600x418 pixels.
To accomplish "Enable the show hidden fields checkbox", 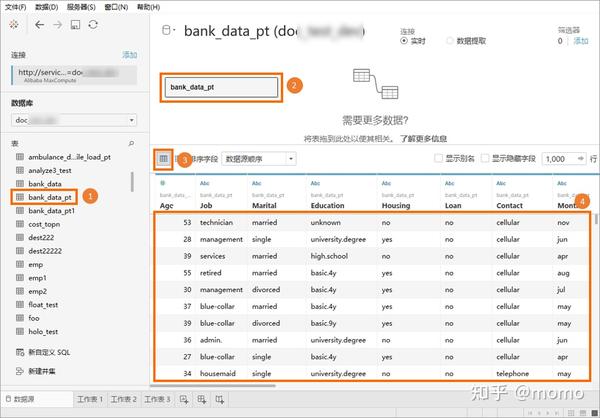I will click(485, 158).
